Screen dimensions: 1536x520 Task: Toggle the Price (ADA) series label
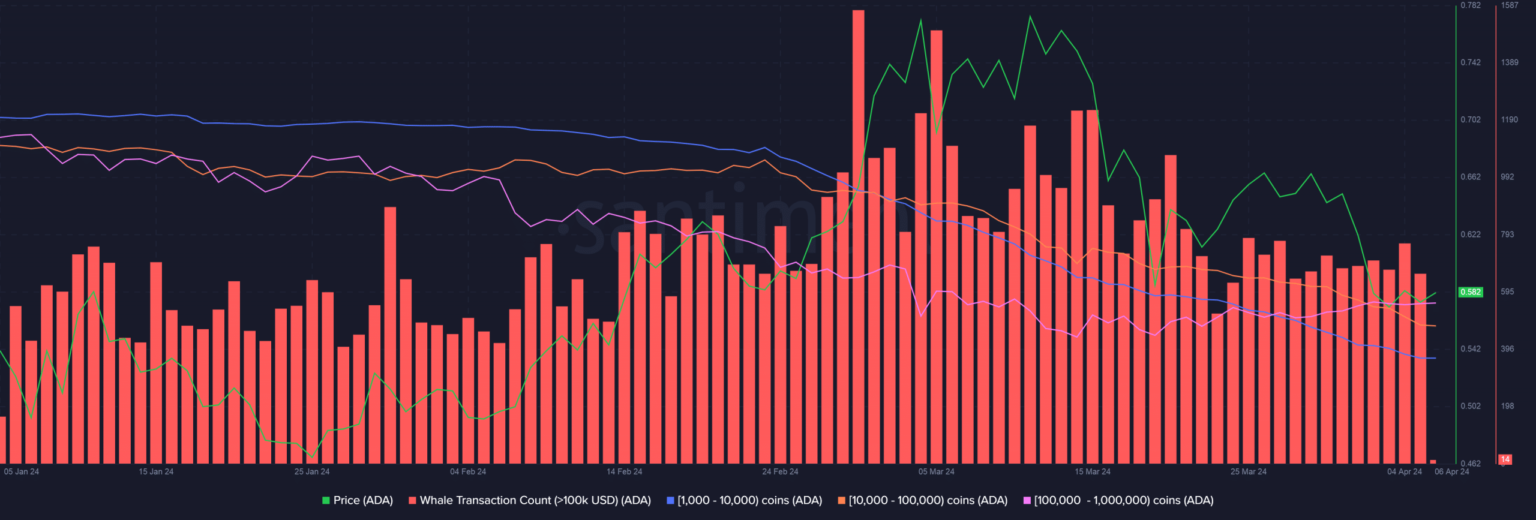(363, 500)
